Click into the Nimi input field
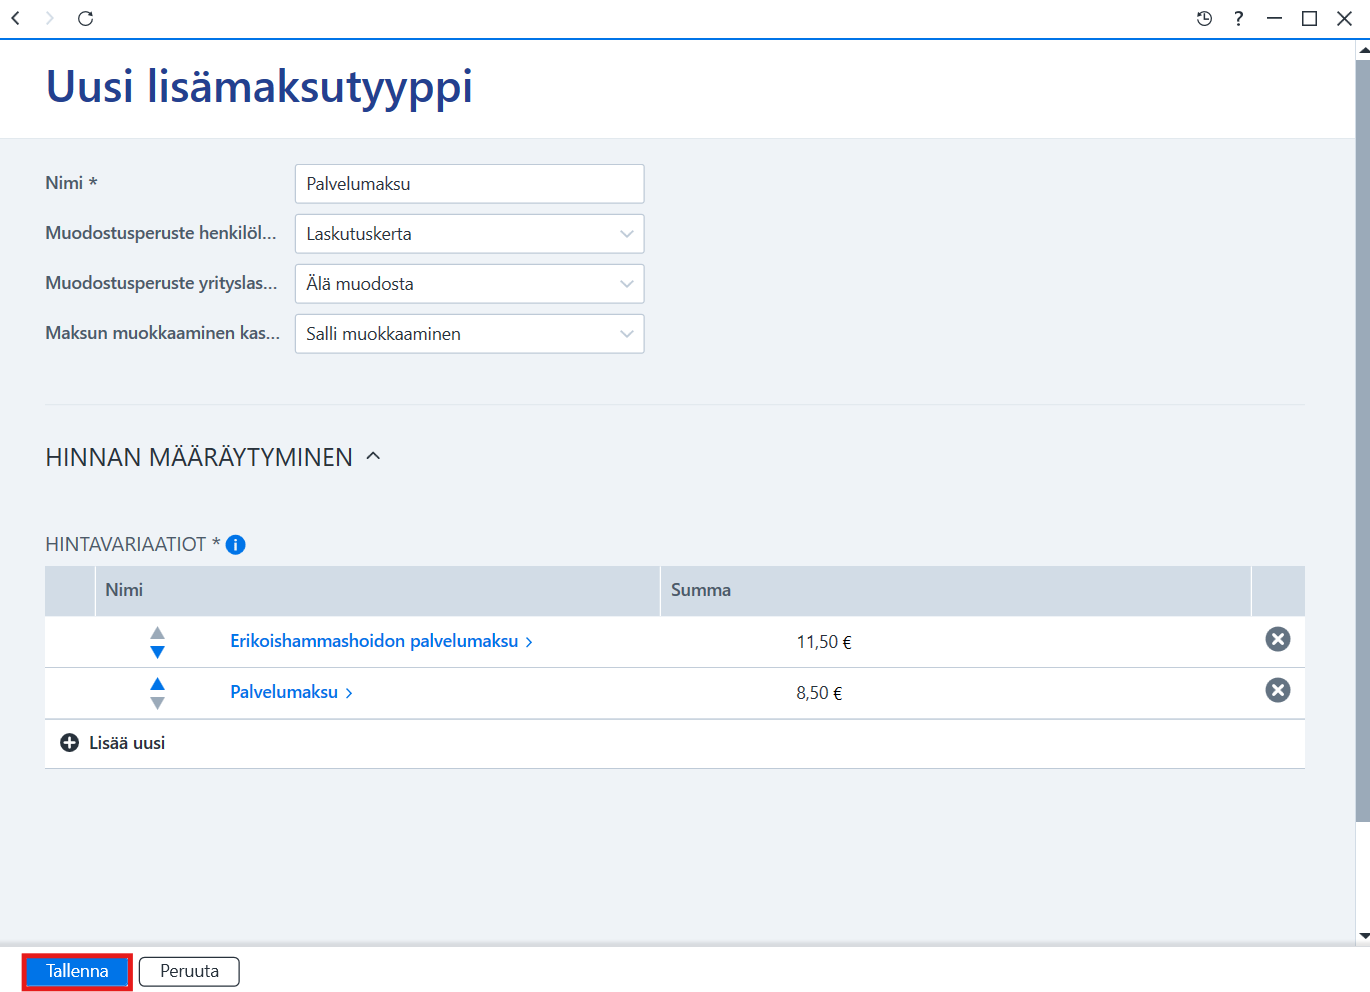The width and height of the screenshot is (1370, 992). click(x=469, y=184)
